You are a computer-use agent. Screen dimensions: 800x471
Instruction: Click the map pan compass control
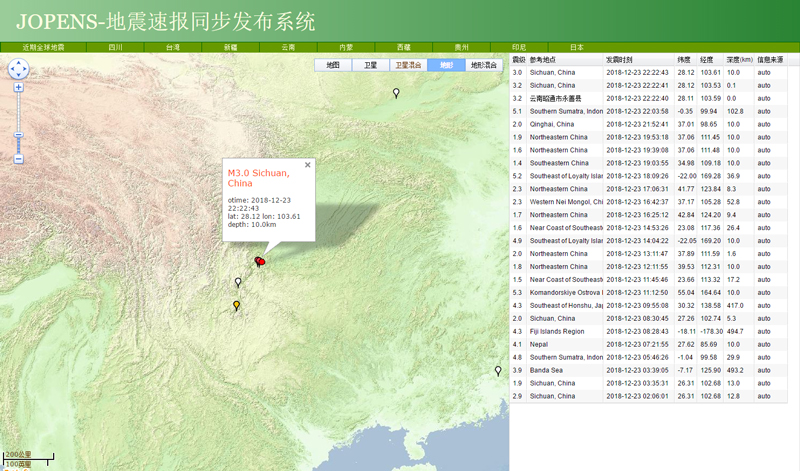click(x=19, y=68)
